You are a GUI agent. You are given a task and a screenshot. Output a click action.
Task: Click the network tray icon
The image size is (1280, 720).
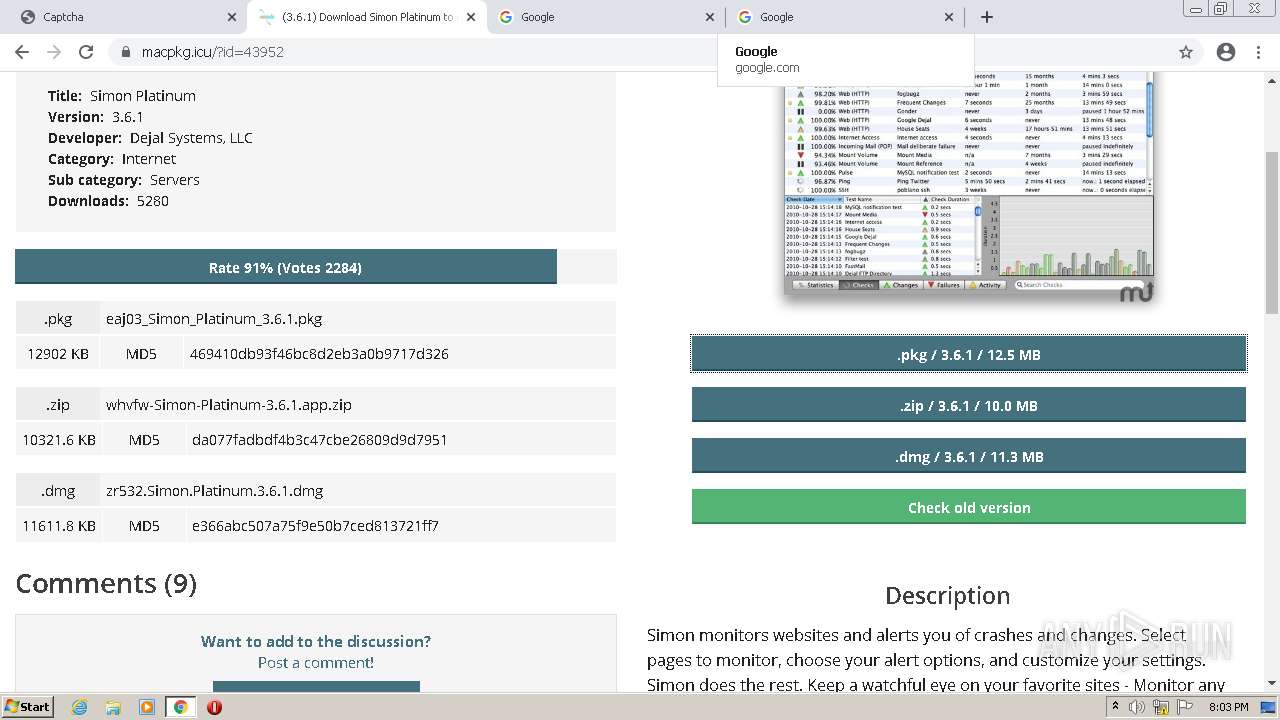[x=1161, y=707]
